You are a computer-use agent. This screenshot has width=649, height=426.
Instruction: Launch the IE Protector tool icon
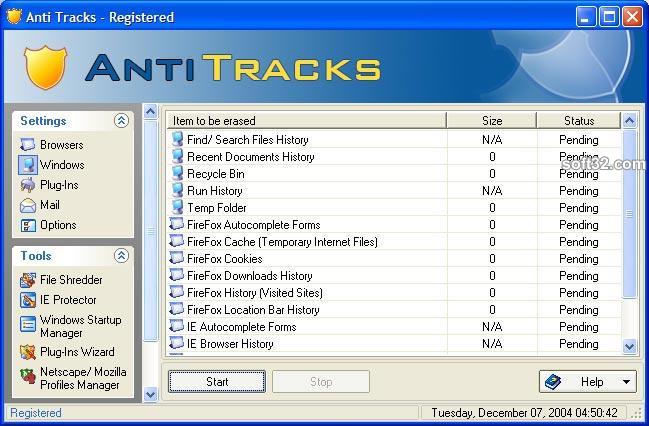click(x=28, y=300)
